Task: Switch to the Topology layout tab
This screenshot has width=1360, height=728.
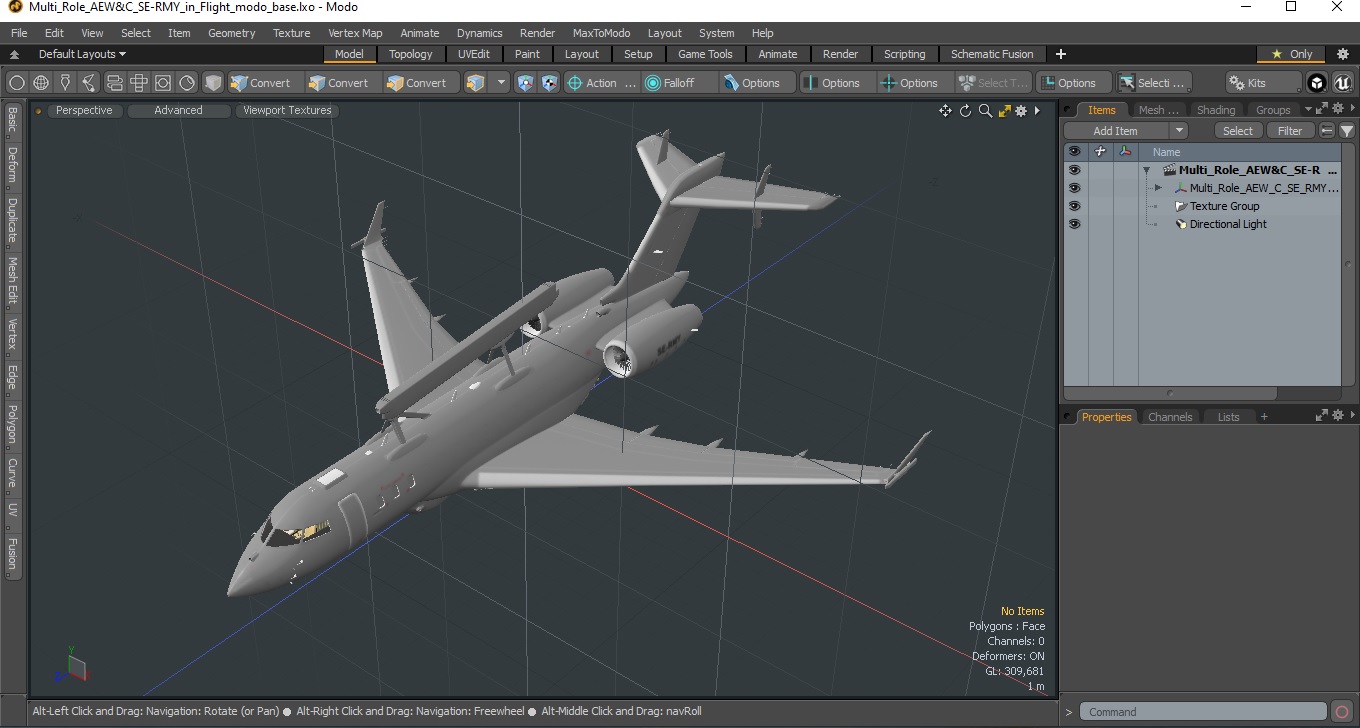Action: (411, 54)
